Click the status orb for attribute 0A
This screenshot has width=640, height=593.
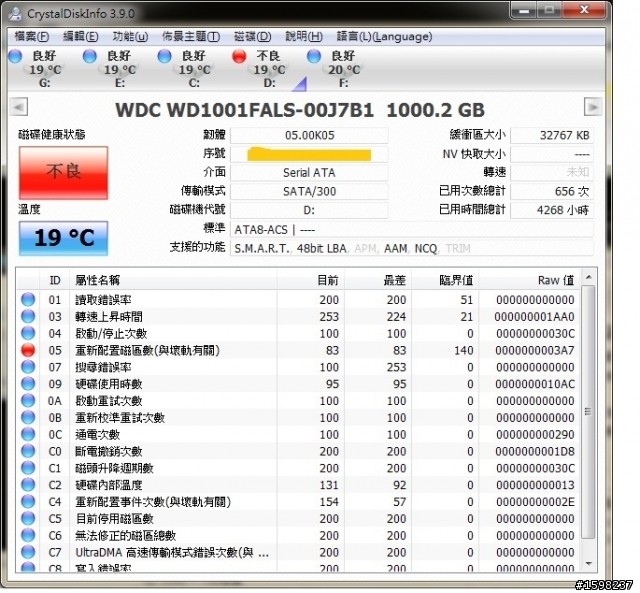tap(28, 400)
